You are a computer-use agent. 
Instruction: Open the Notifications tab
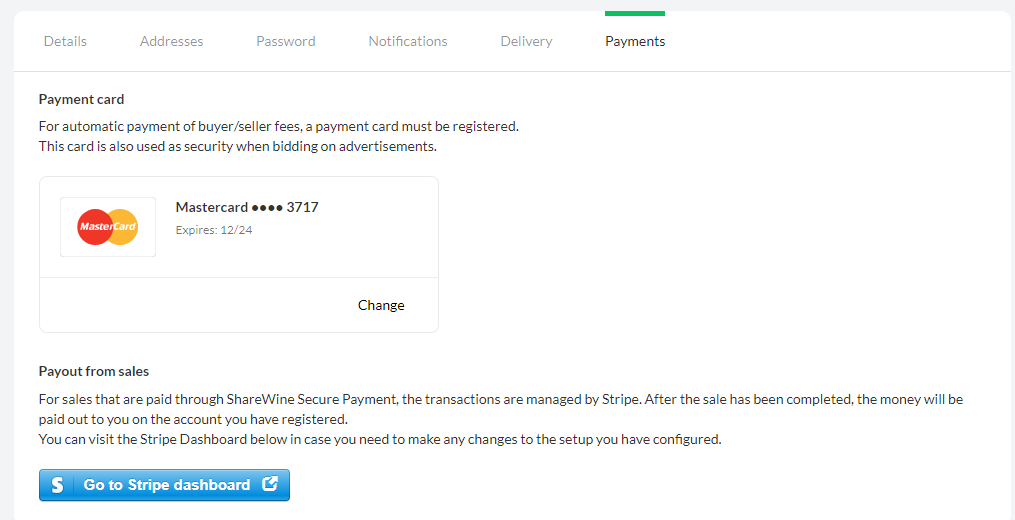tap(408, 41)
